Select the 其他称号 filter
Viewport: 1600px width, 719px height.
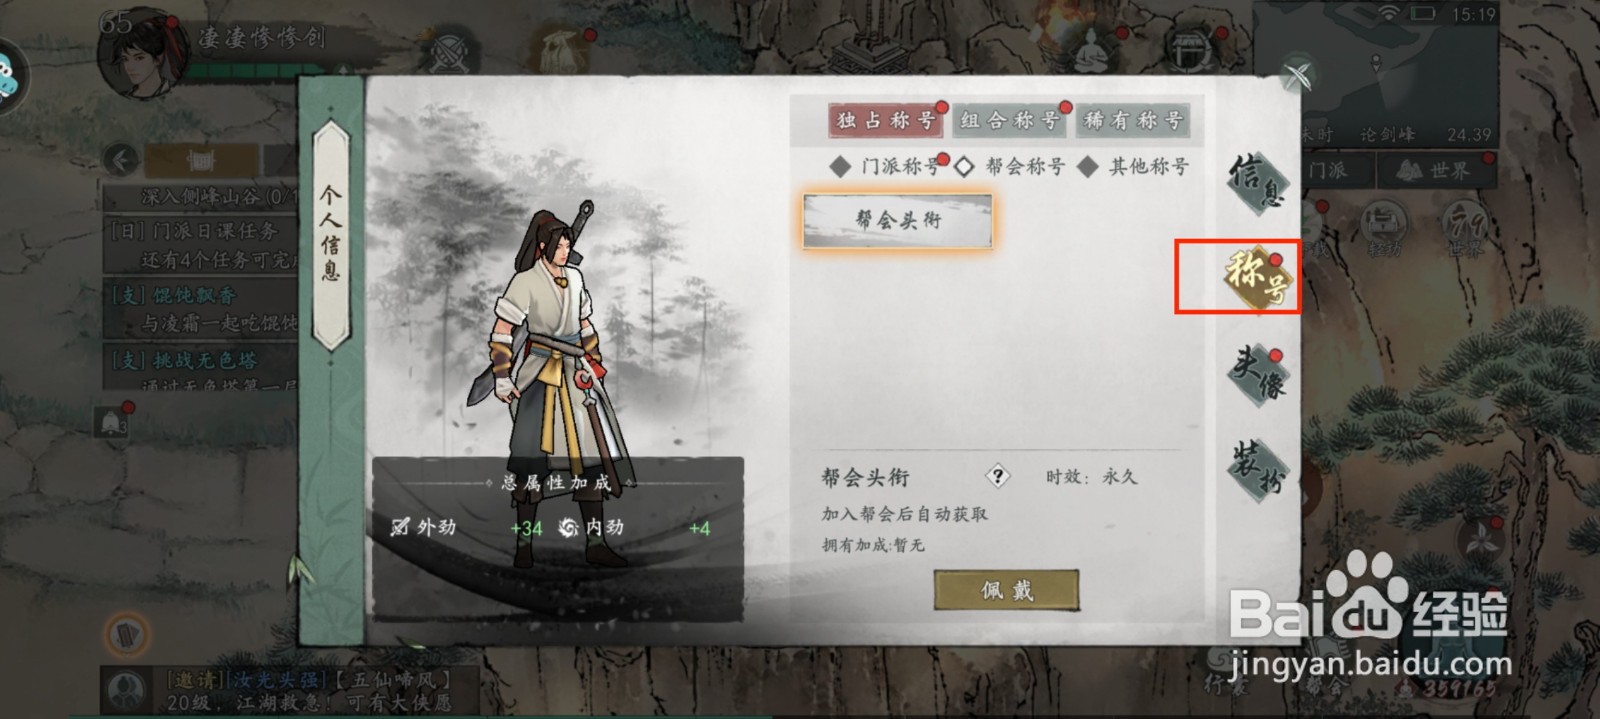coord(1134,166)
